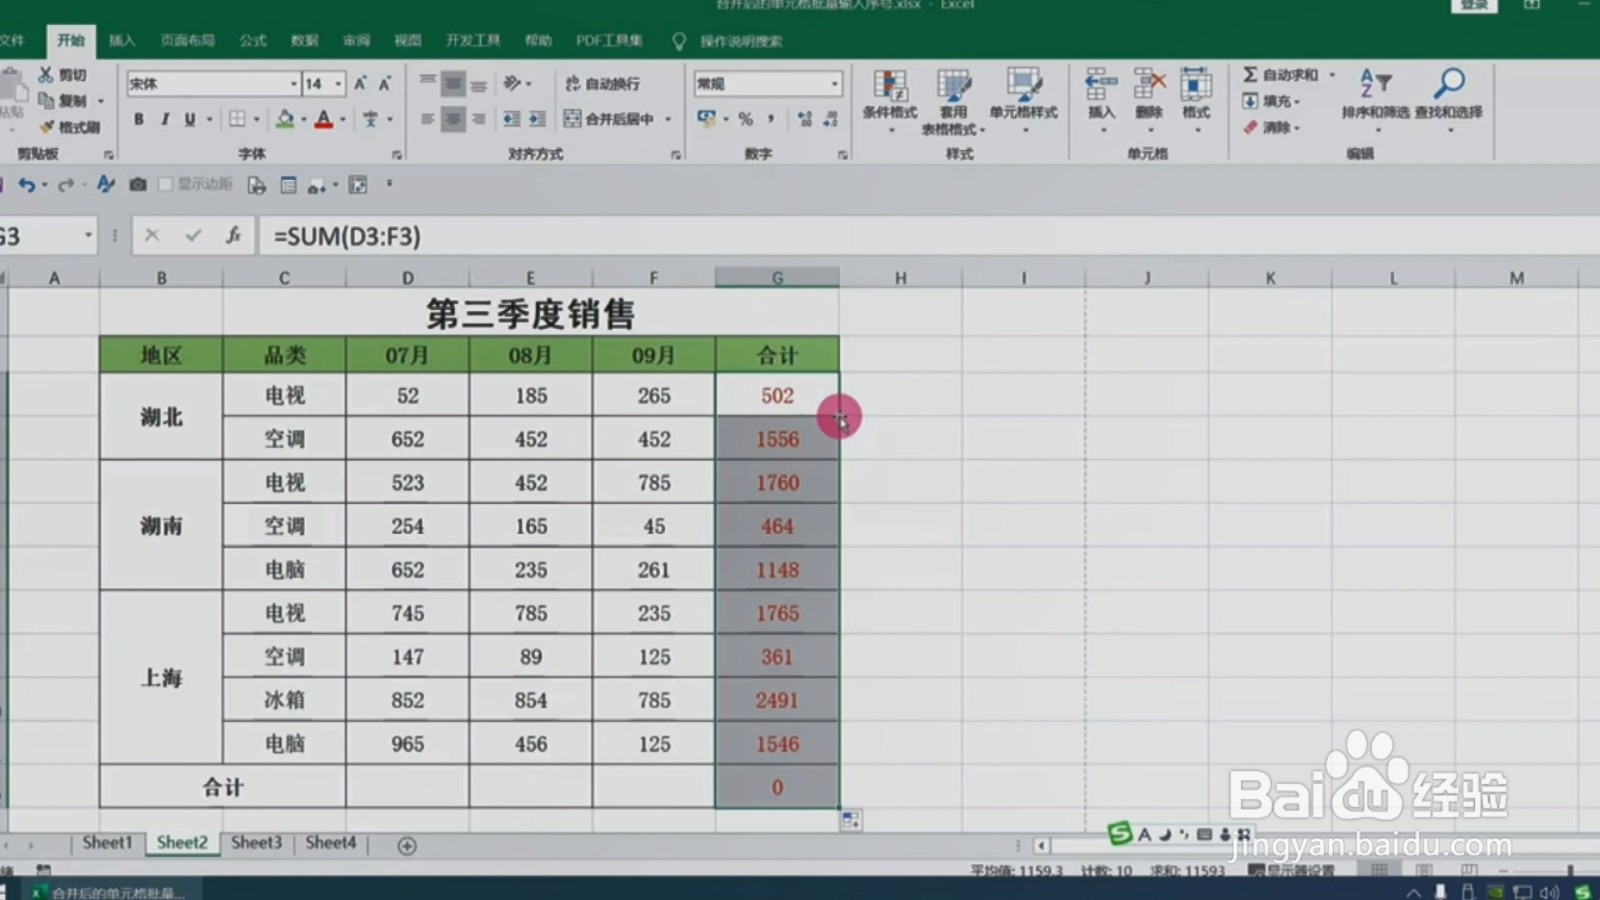Switch to the 插入 ribbon tab

click(120, 41)
